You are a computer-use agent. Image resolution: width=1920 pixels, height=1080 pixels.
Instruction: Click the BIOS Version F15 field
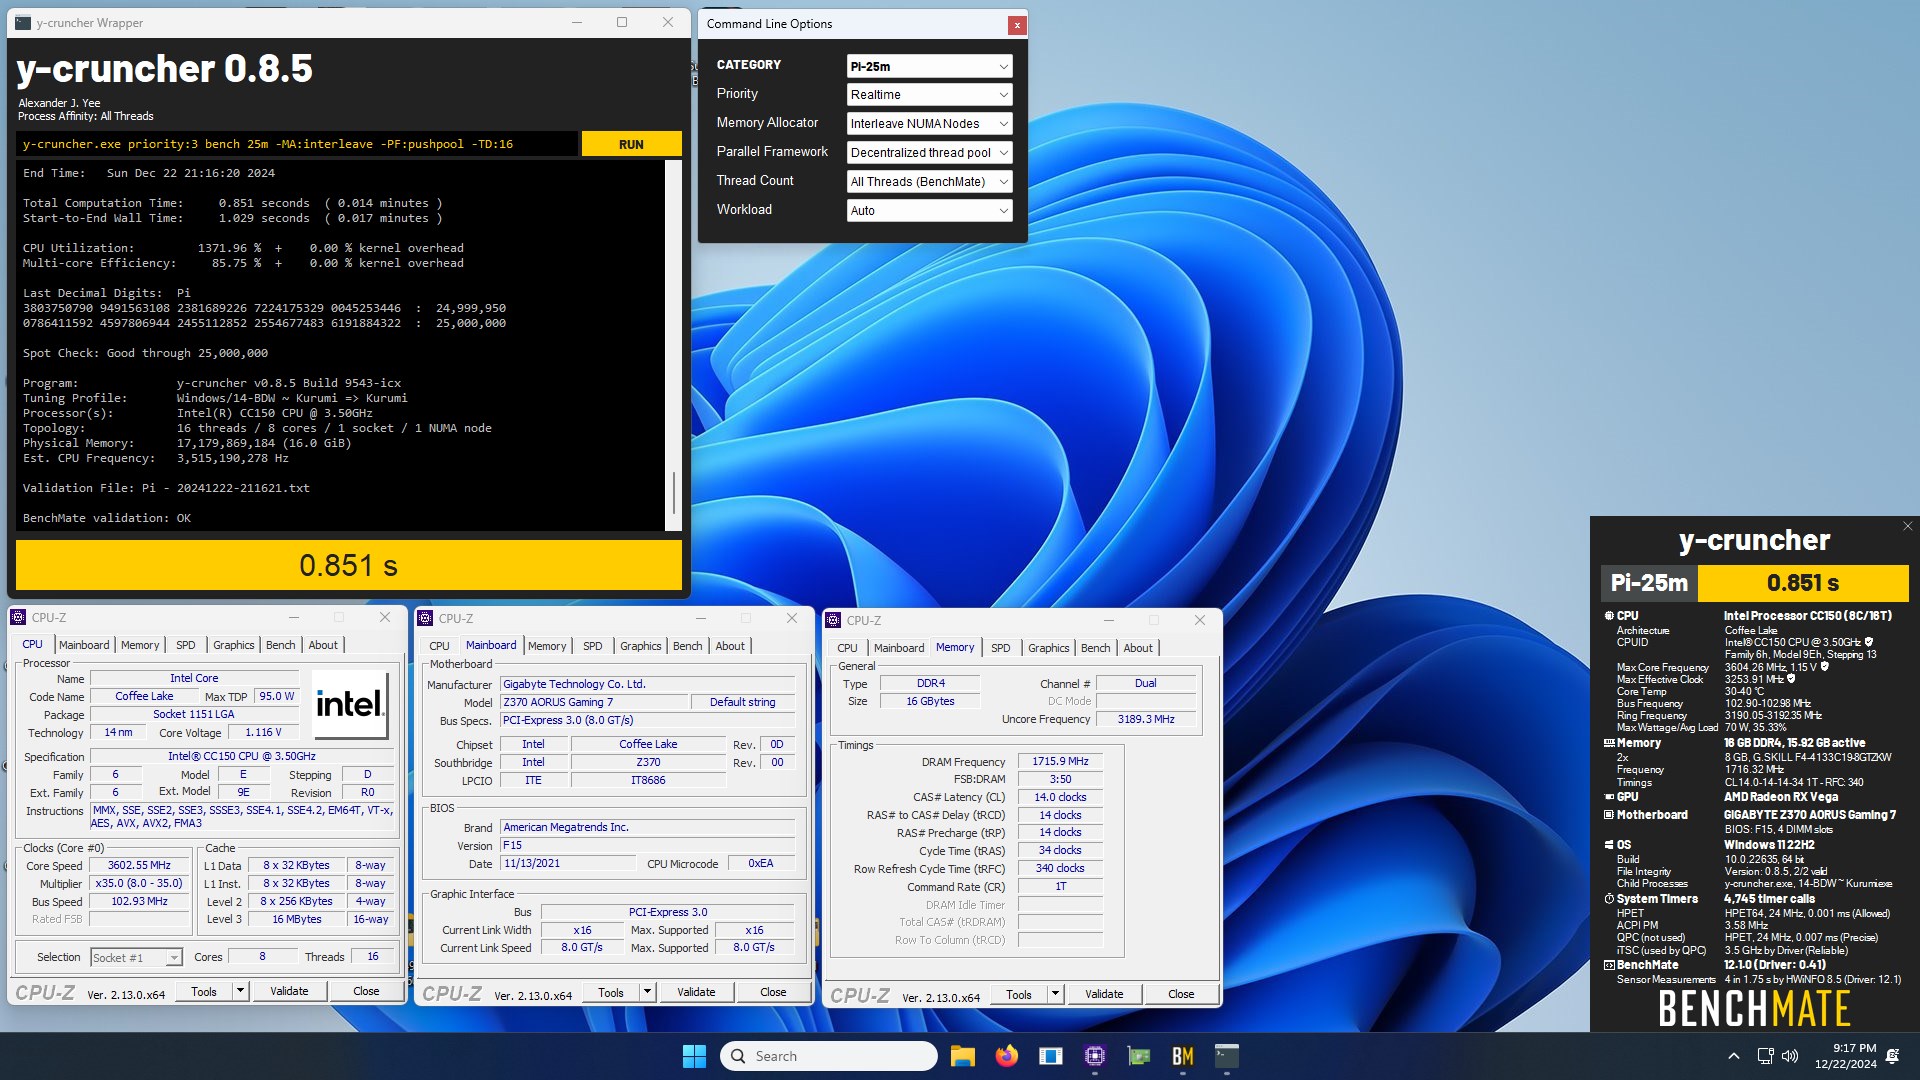click(647, 845)
